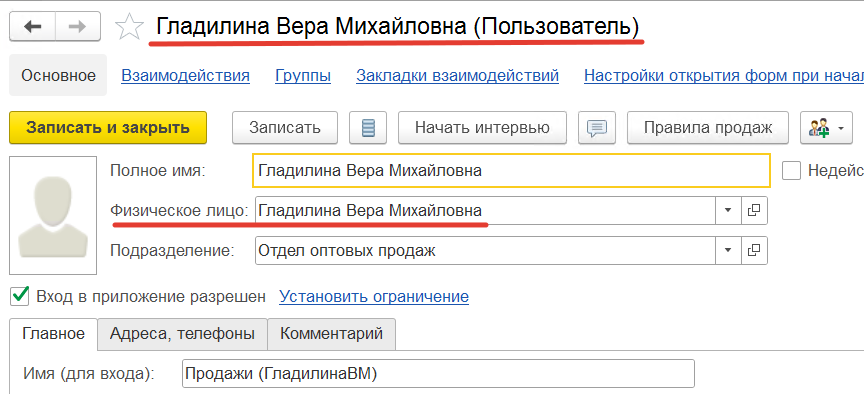Screen dimensions: 864x394
Task: Click into the Физическое лицо field
Action: click(x=485, y=210)
